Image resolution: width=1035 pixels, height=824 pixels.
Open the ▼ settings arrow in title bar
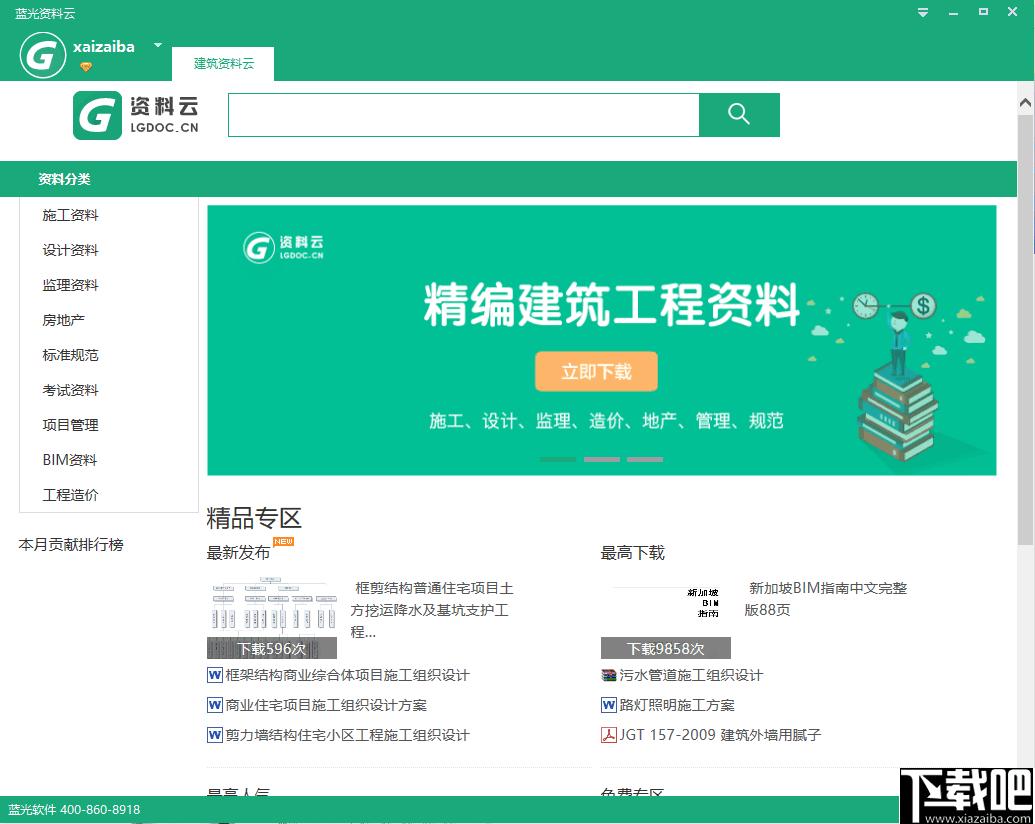click(x=922, y=13)
